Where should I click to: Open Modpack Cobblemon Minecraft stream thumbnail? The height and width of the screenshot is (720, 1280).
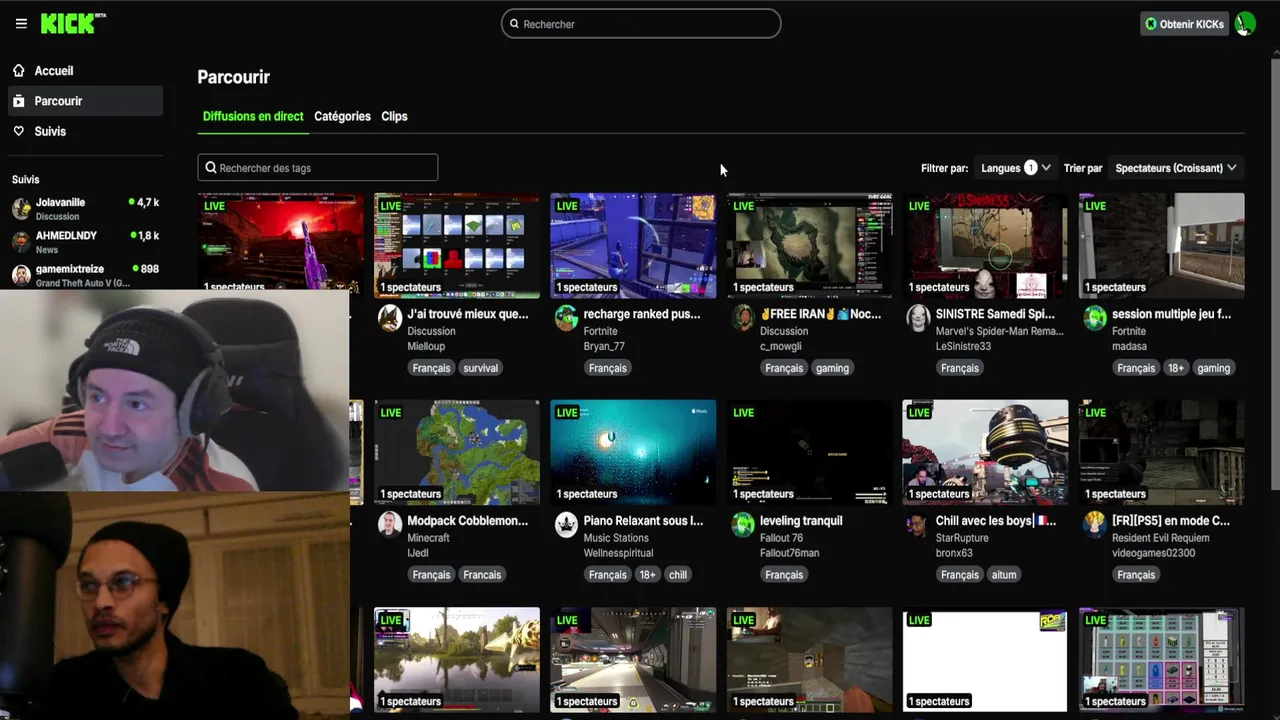(457, 453)
